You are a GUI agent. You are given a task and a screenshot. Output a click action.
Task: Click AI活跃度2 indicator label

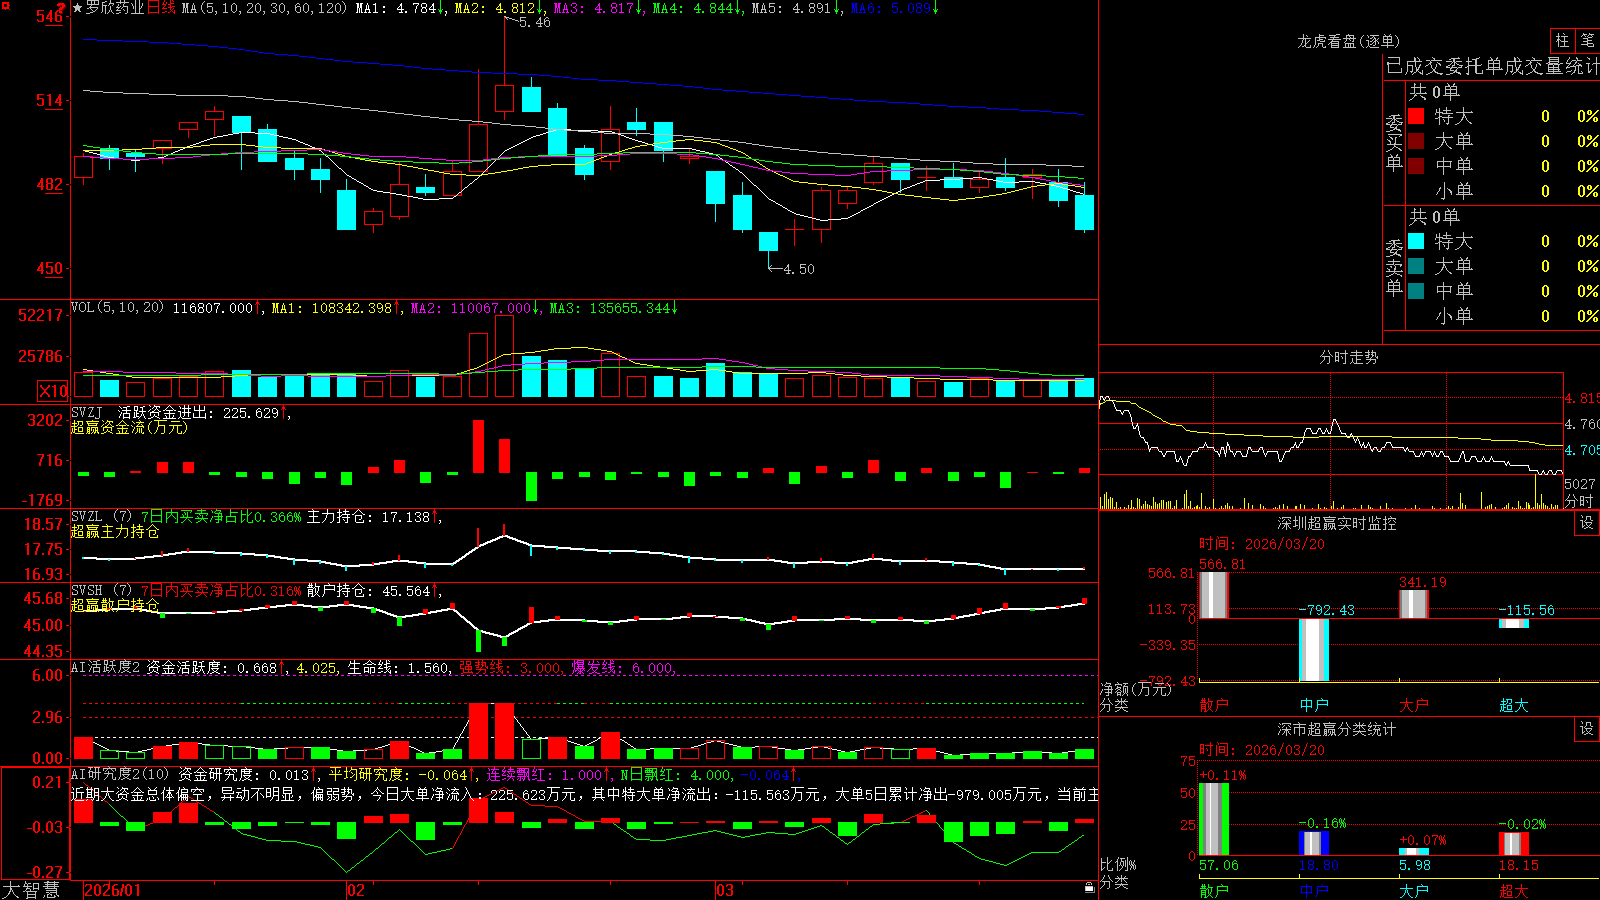pyautogui.click(x=106, y=668)
